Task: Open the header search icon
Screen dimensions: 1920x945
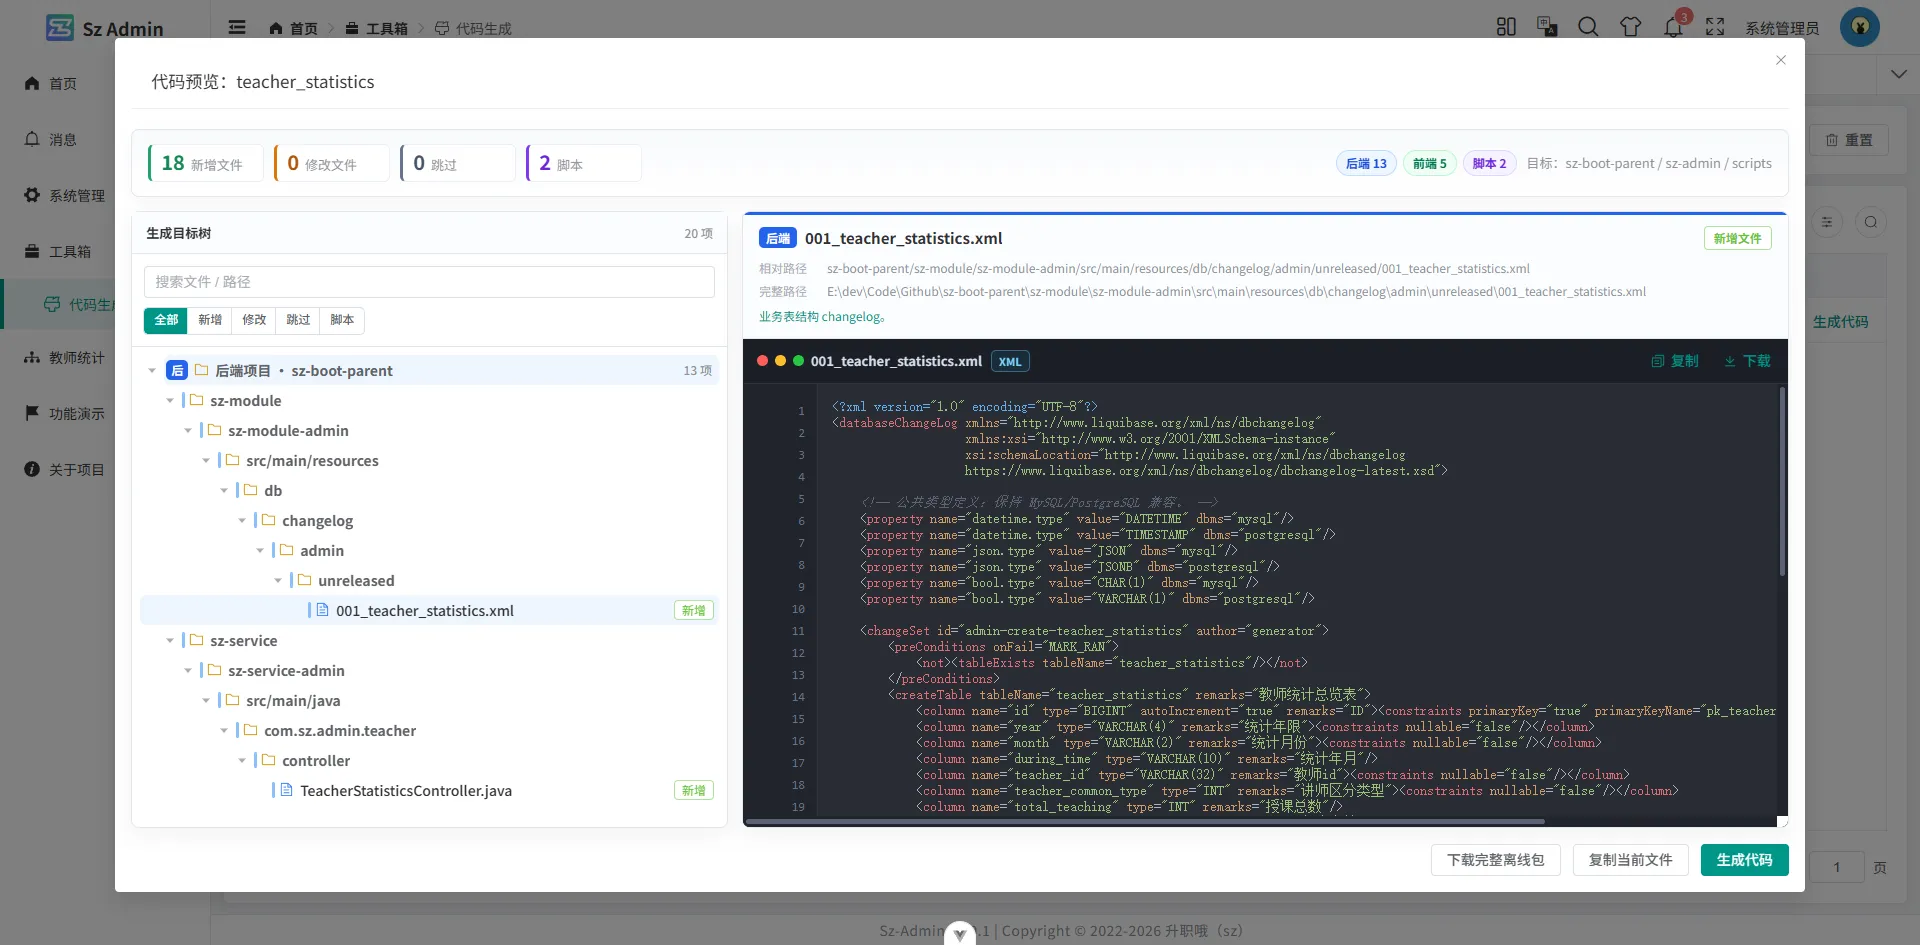Action: coord(1588,27)
